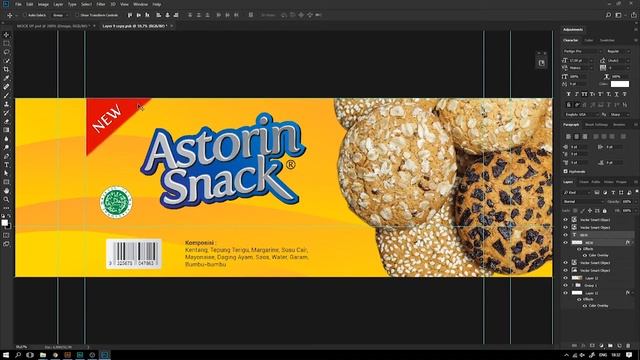Click the create new group folder icon
640x360 pixels.
[610, 345]
